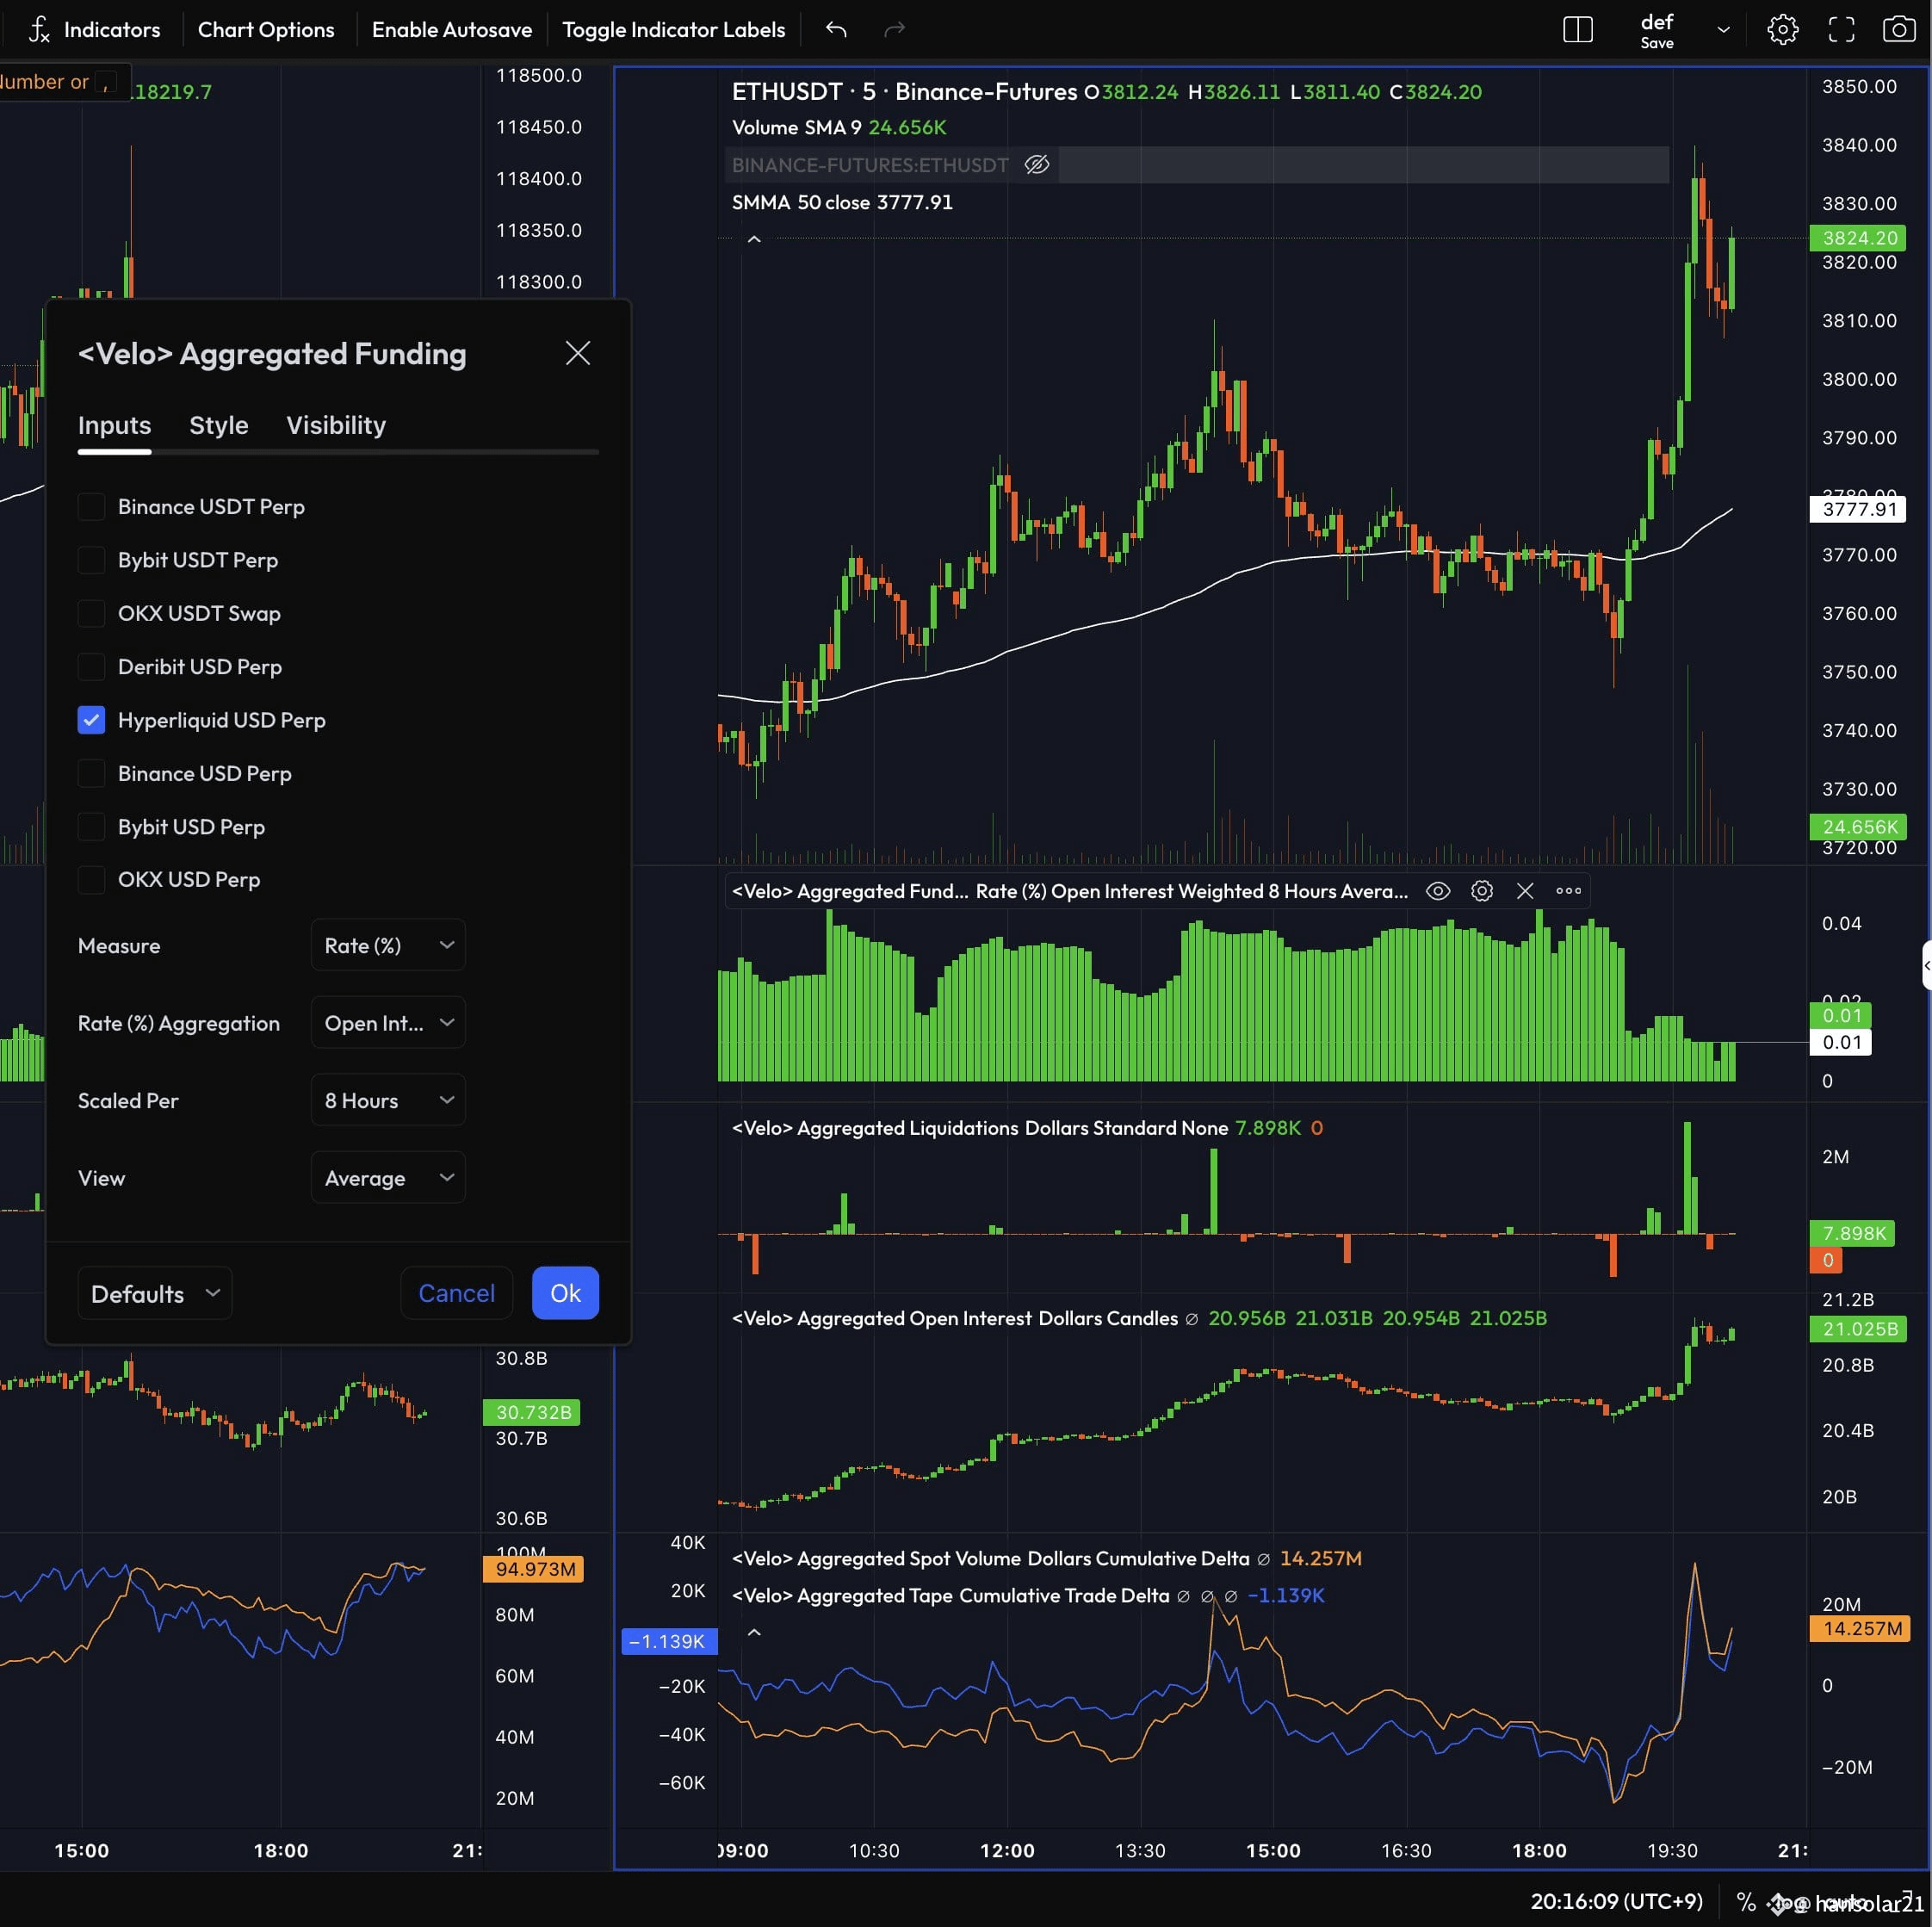This screenshot has height=1927, width=1932.
Task: Toggle visibility of Aggregated Funding indicator
Action: tap(1437, 891)
